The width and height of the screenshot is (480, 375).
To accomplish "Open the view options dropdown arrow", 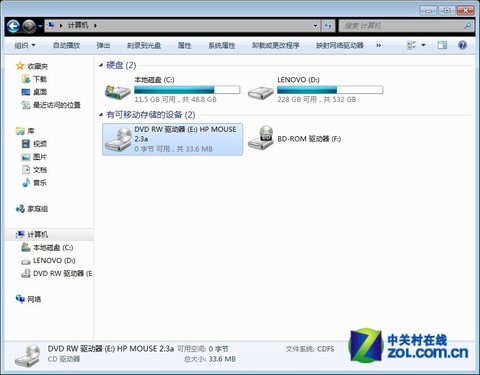I will coord(423,45).
